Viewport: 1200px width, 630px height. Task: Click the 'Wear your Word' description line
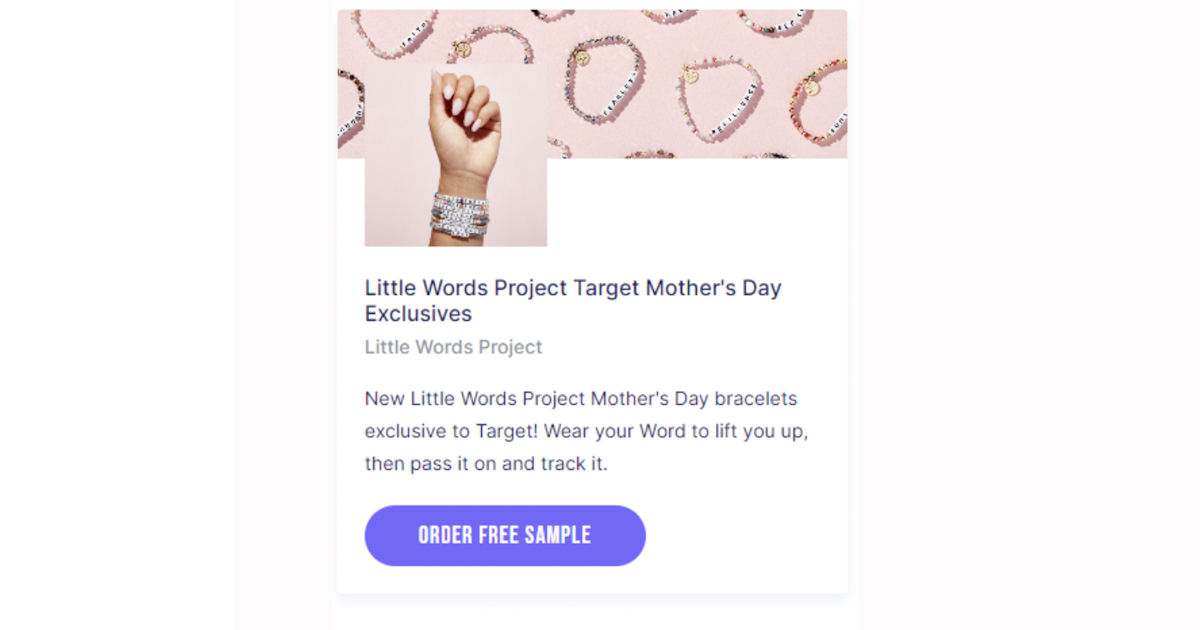click(x=585, y=431)
